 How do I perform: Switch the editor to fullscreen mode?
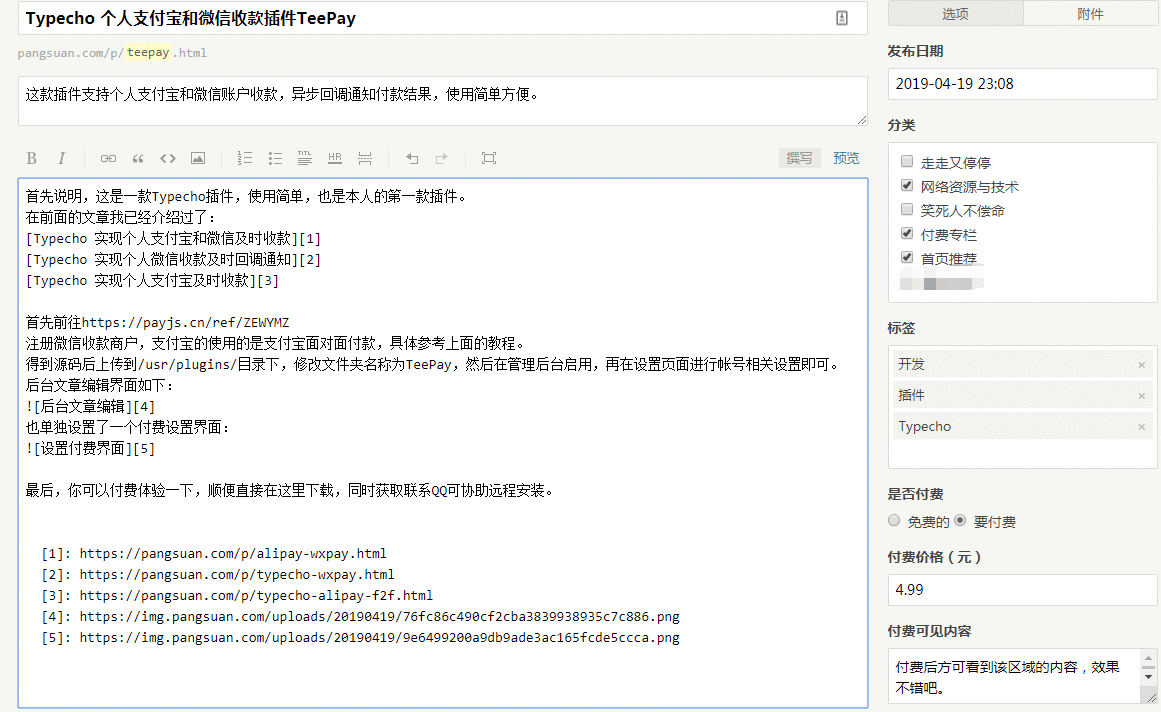[x=488, y=158]
